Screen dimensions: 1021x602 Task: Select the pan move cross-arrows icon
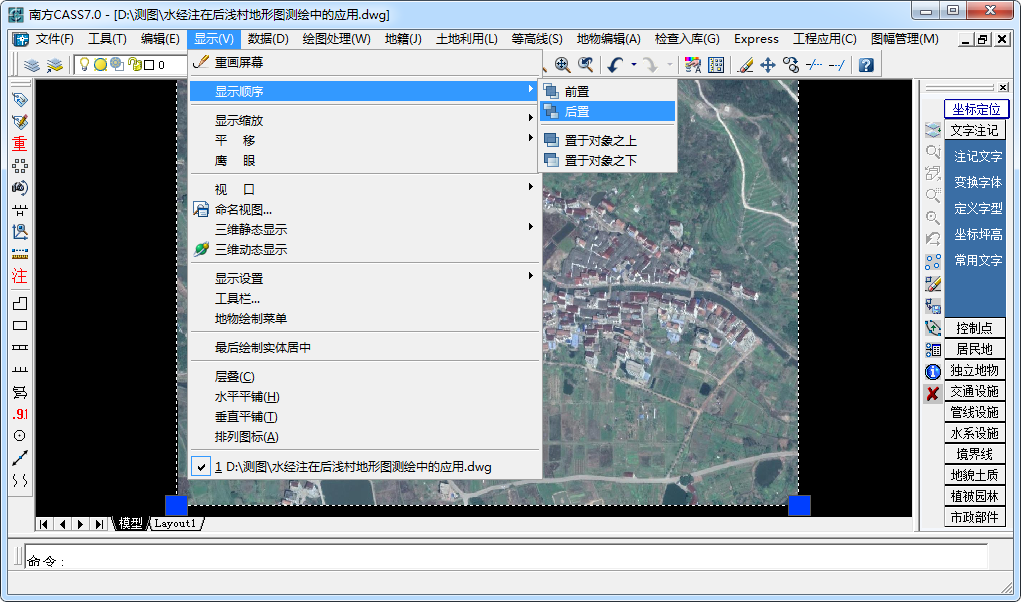[768, 65]
